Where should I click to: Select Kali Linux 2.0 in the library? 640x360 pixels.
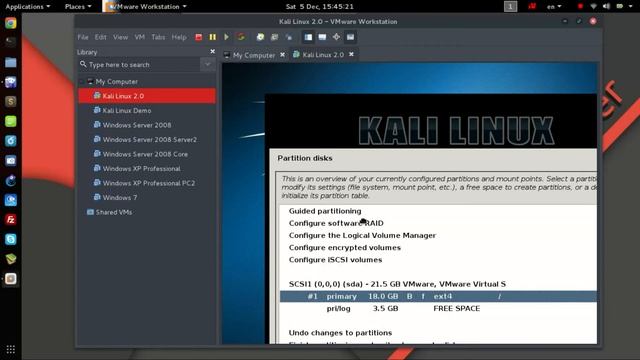[x=147, y=96]
